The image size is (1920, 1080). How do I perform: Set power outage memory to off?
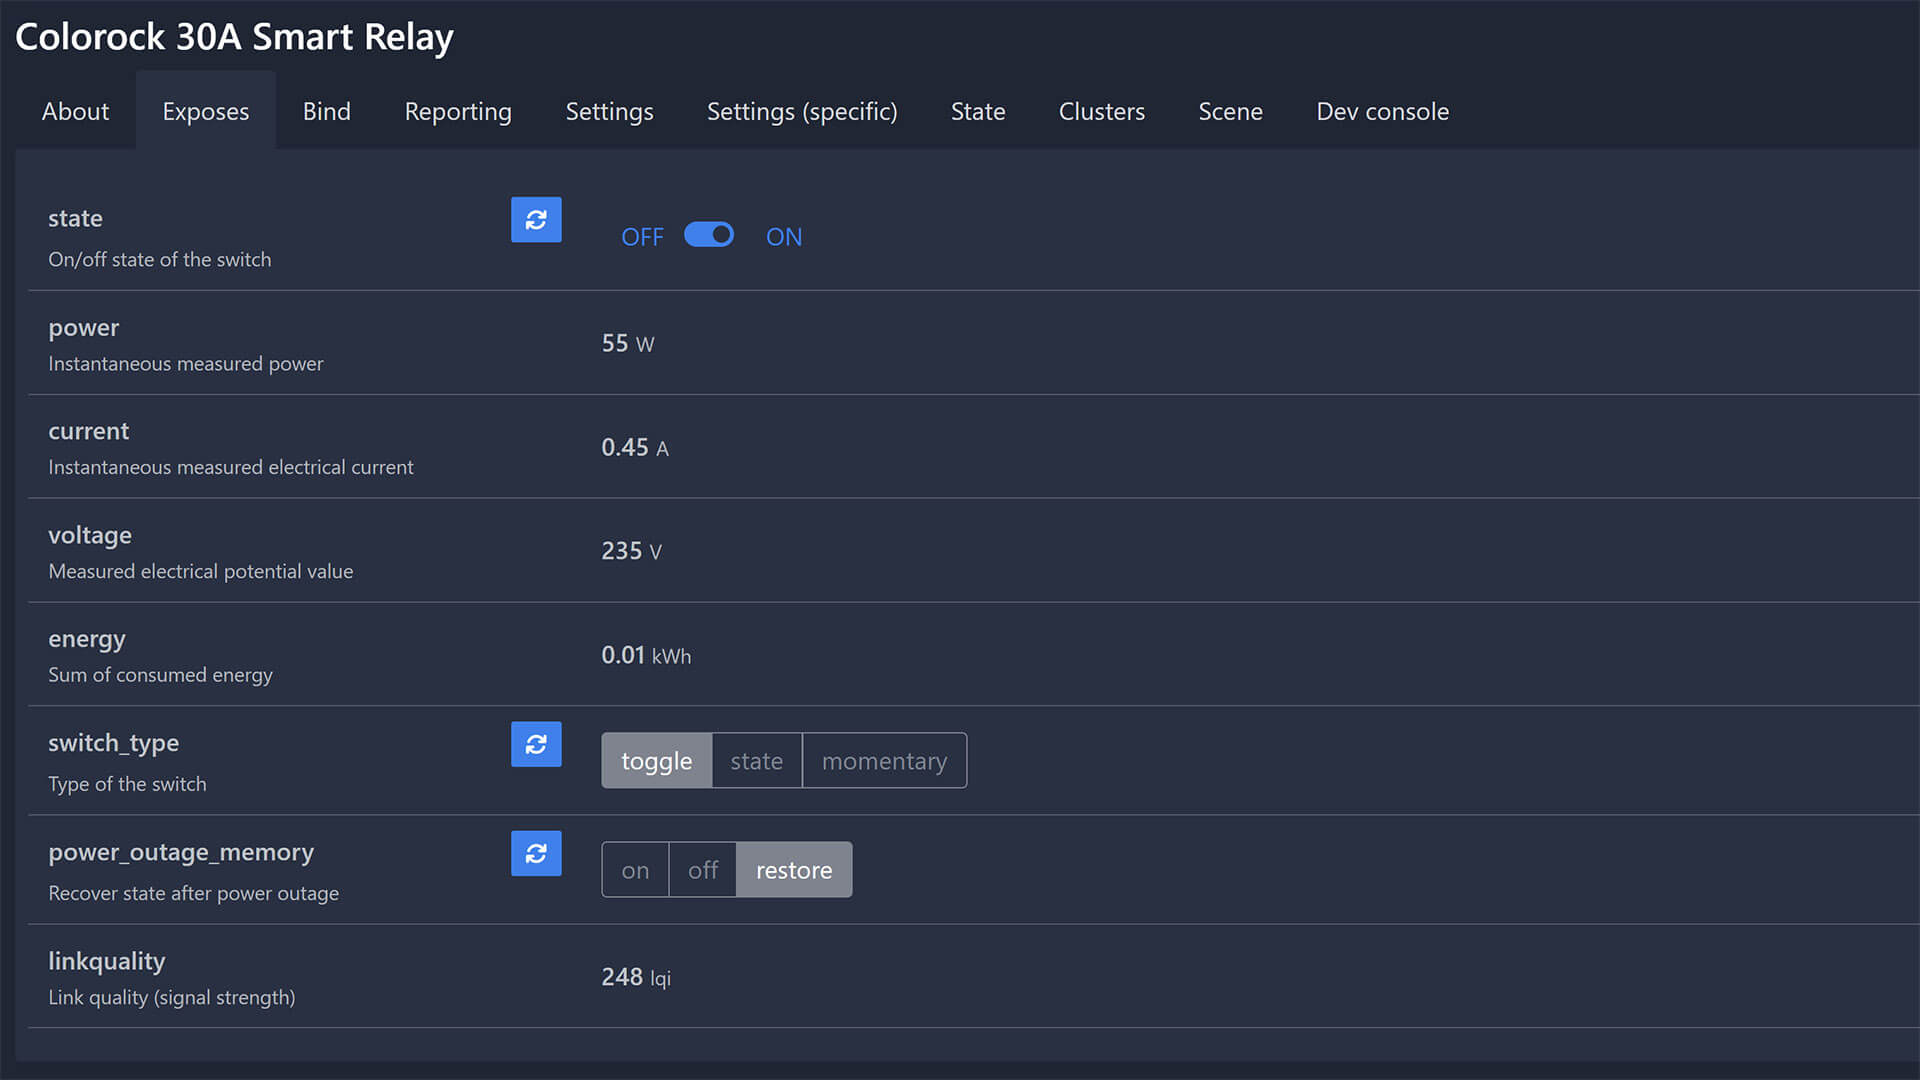703,870
